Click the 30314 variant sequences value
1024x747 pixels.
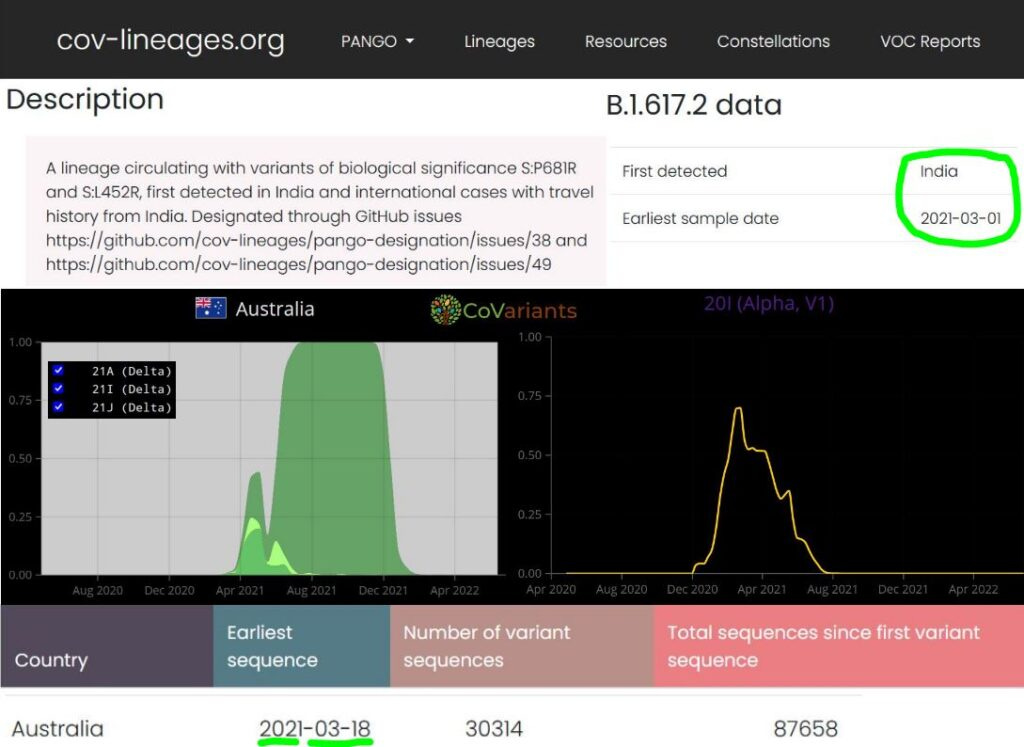click(494, 728)
